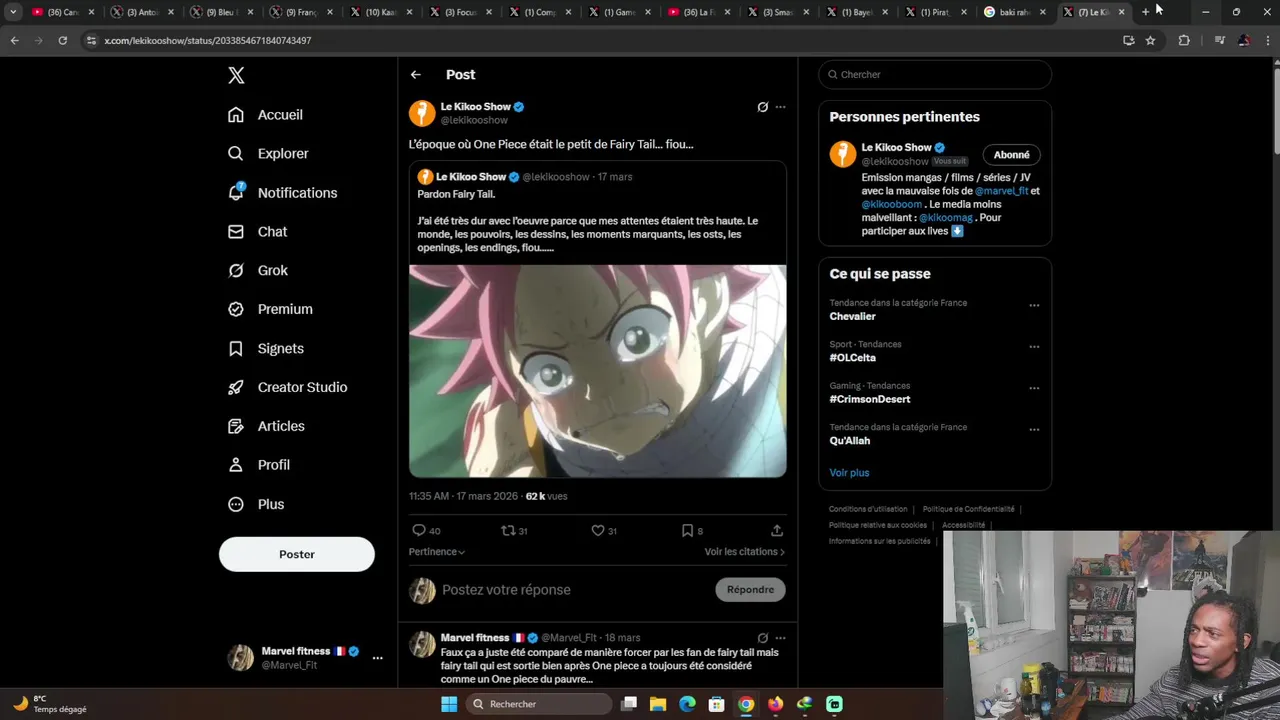Image resolution: width=1280 pixels, height=720 pixels.
Task: Open Accueil home page
Action: click(265, 115)
